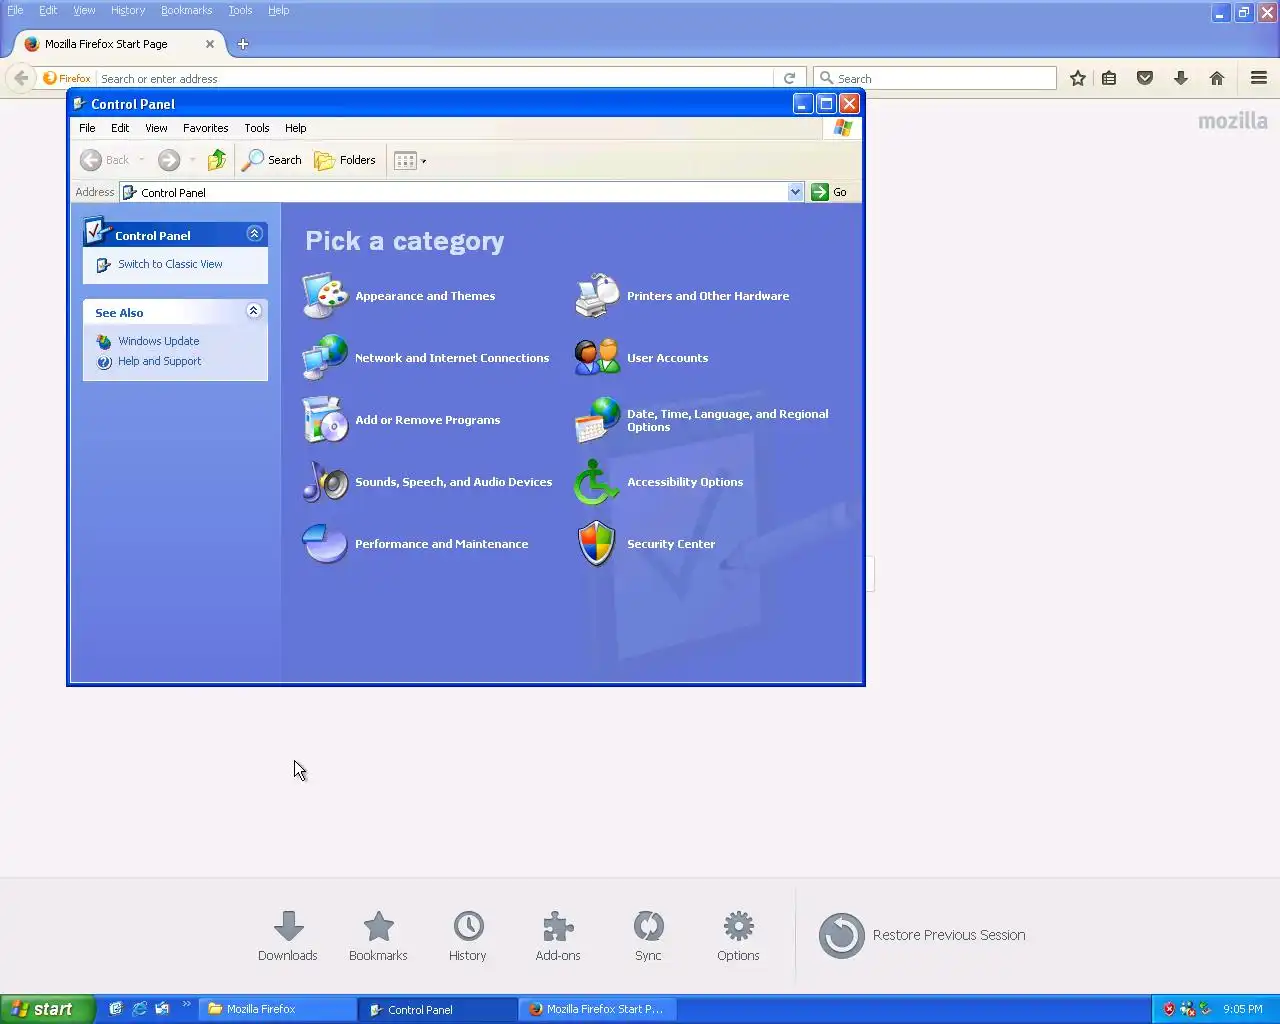This screenshot has height=1024, width=1280.
Task: Open the Control Panel View menu
Action: [156, 128]
